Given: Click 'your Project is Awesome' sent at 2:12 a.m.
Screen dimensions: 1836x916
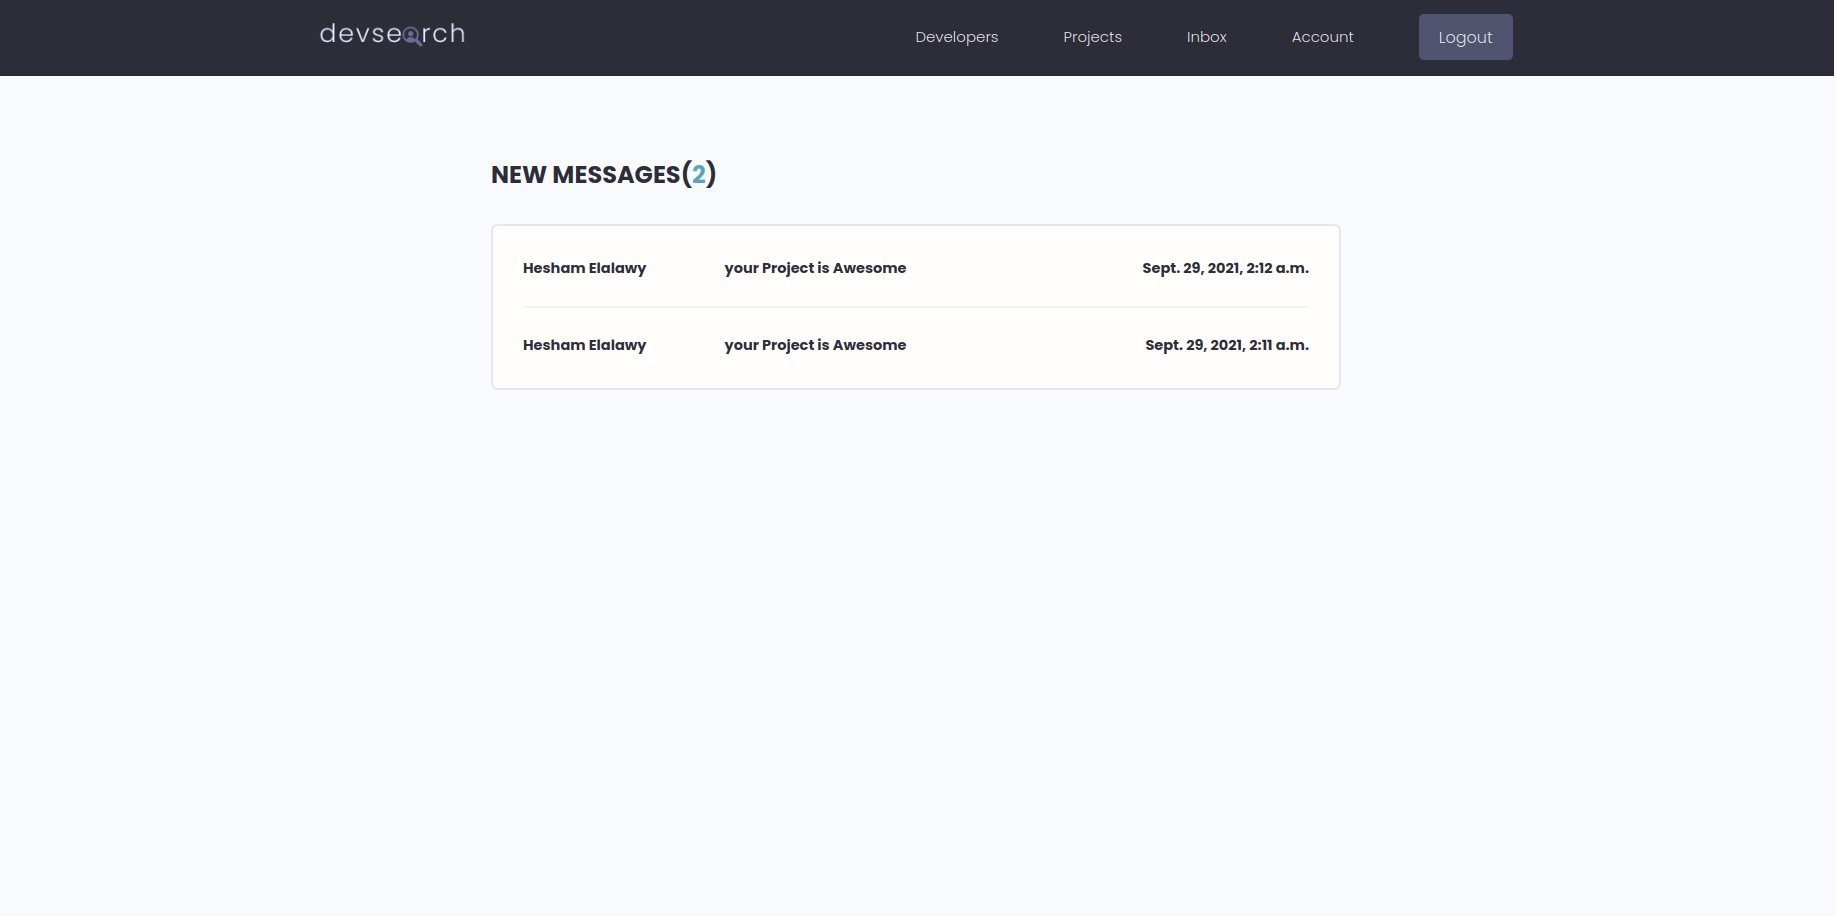Looking at the screenshot, I should [815, 268].
